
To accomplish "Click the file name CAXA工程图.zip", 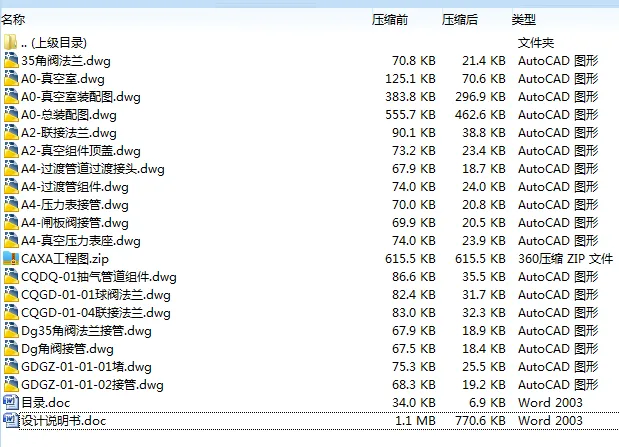I will pos(65,259).
